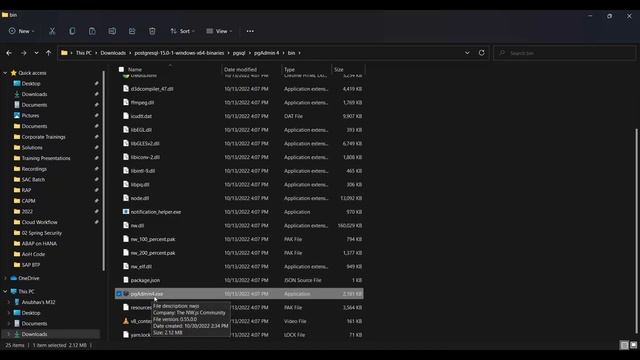Sort by the Name column header

[135, 69]
